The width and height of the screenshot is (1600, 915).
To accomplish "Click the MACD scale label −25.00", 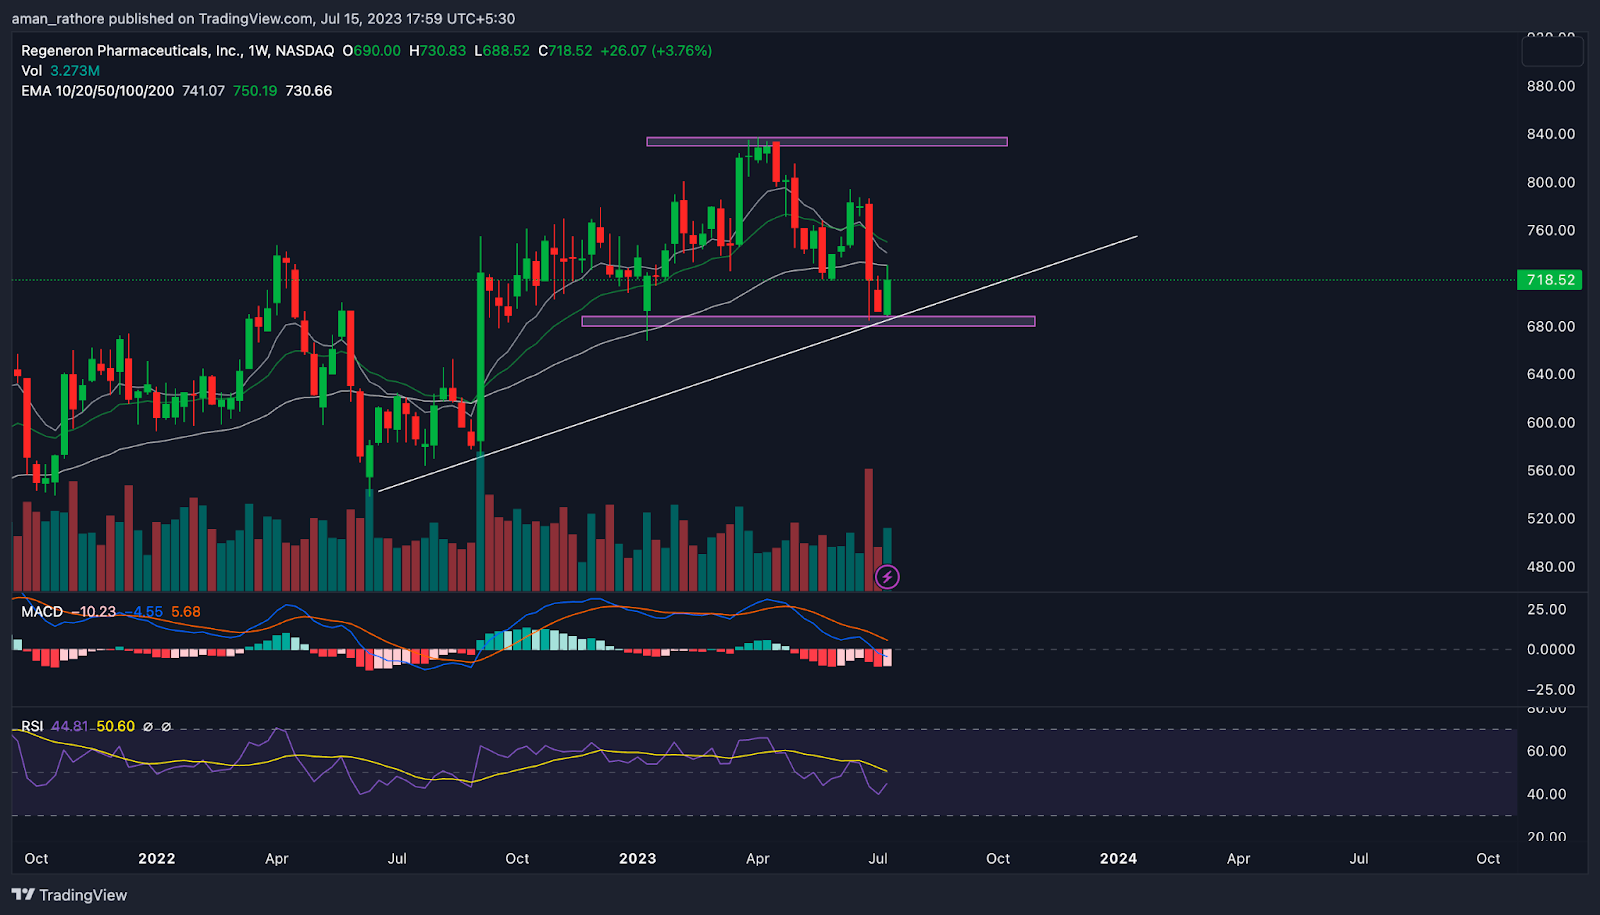I will [x=1551, y=690].
